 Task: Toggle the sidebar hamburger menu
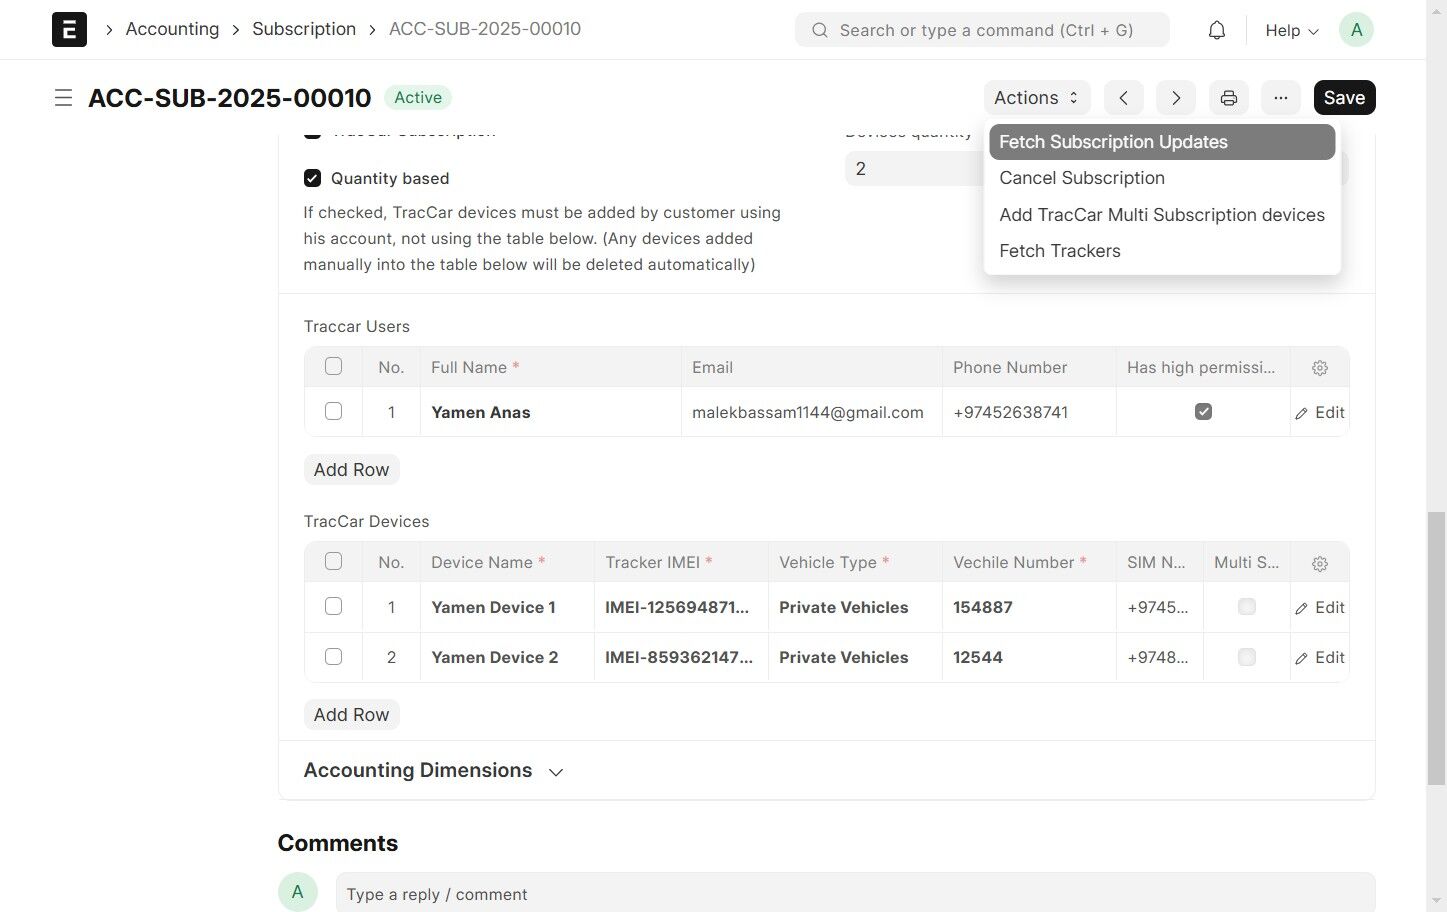click(63, 98)
